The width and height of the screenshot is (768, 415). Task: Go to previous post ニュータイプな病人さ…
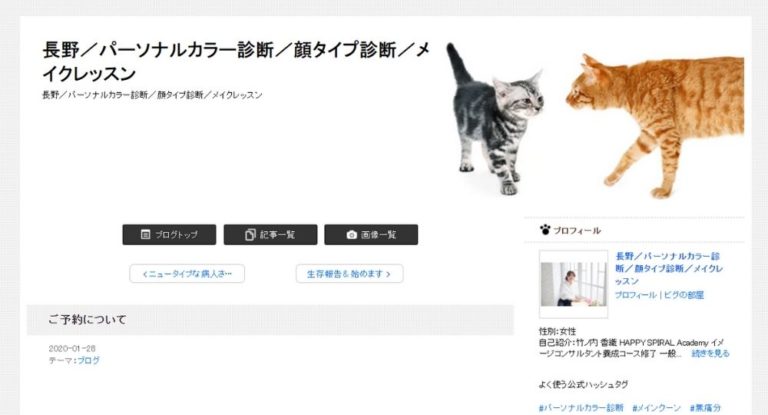pyautogui.click(x=187, y=274)
